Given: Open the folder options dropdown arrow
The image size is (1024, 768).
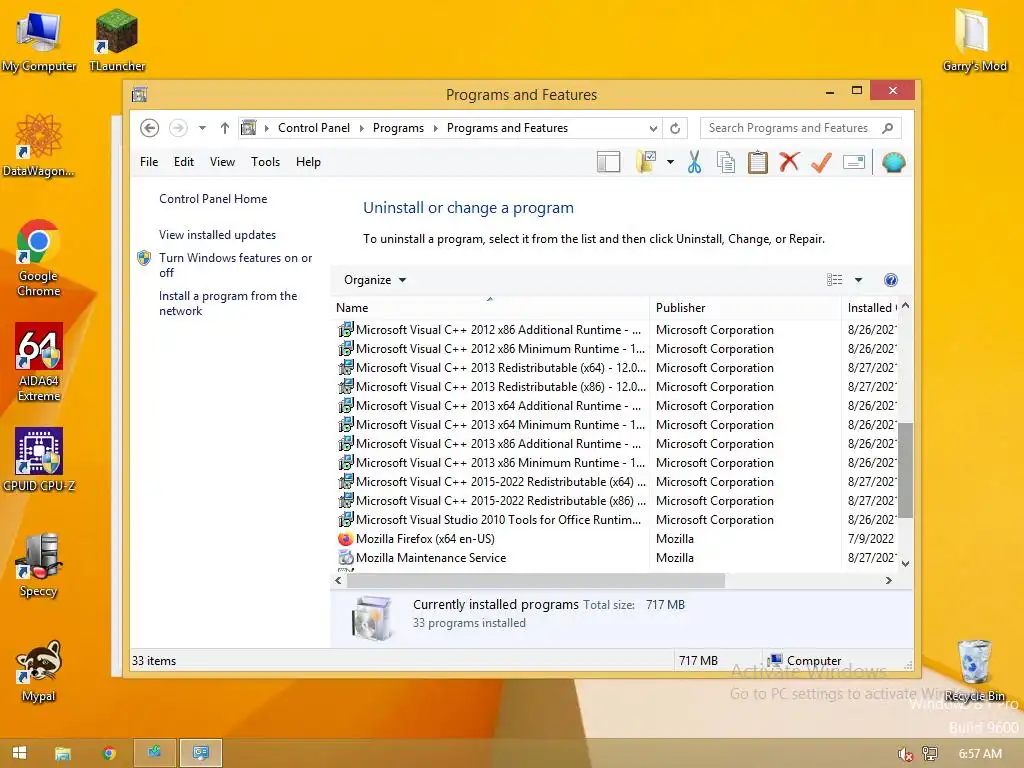Looking at the screenshot, I should (670, 162).
